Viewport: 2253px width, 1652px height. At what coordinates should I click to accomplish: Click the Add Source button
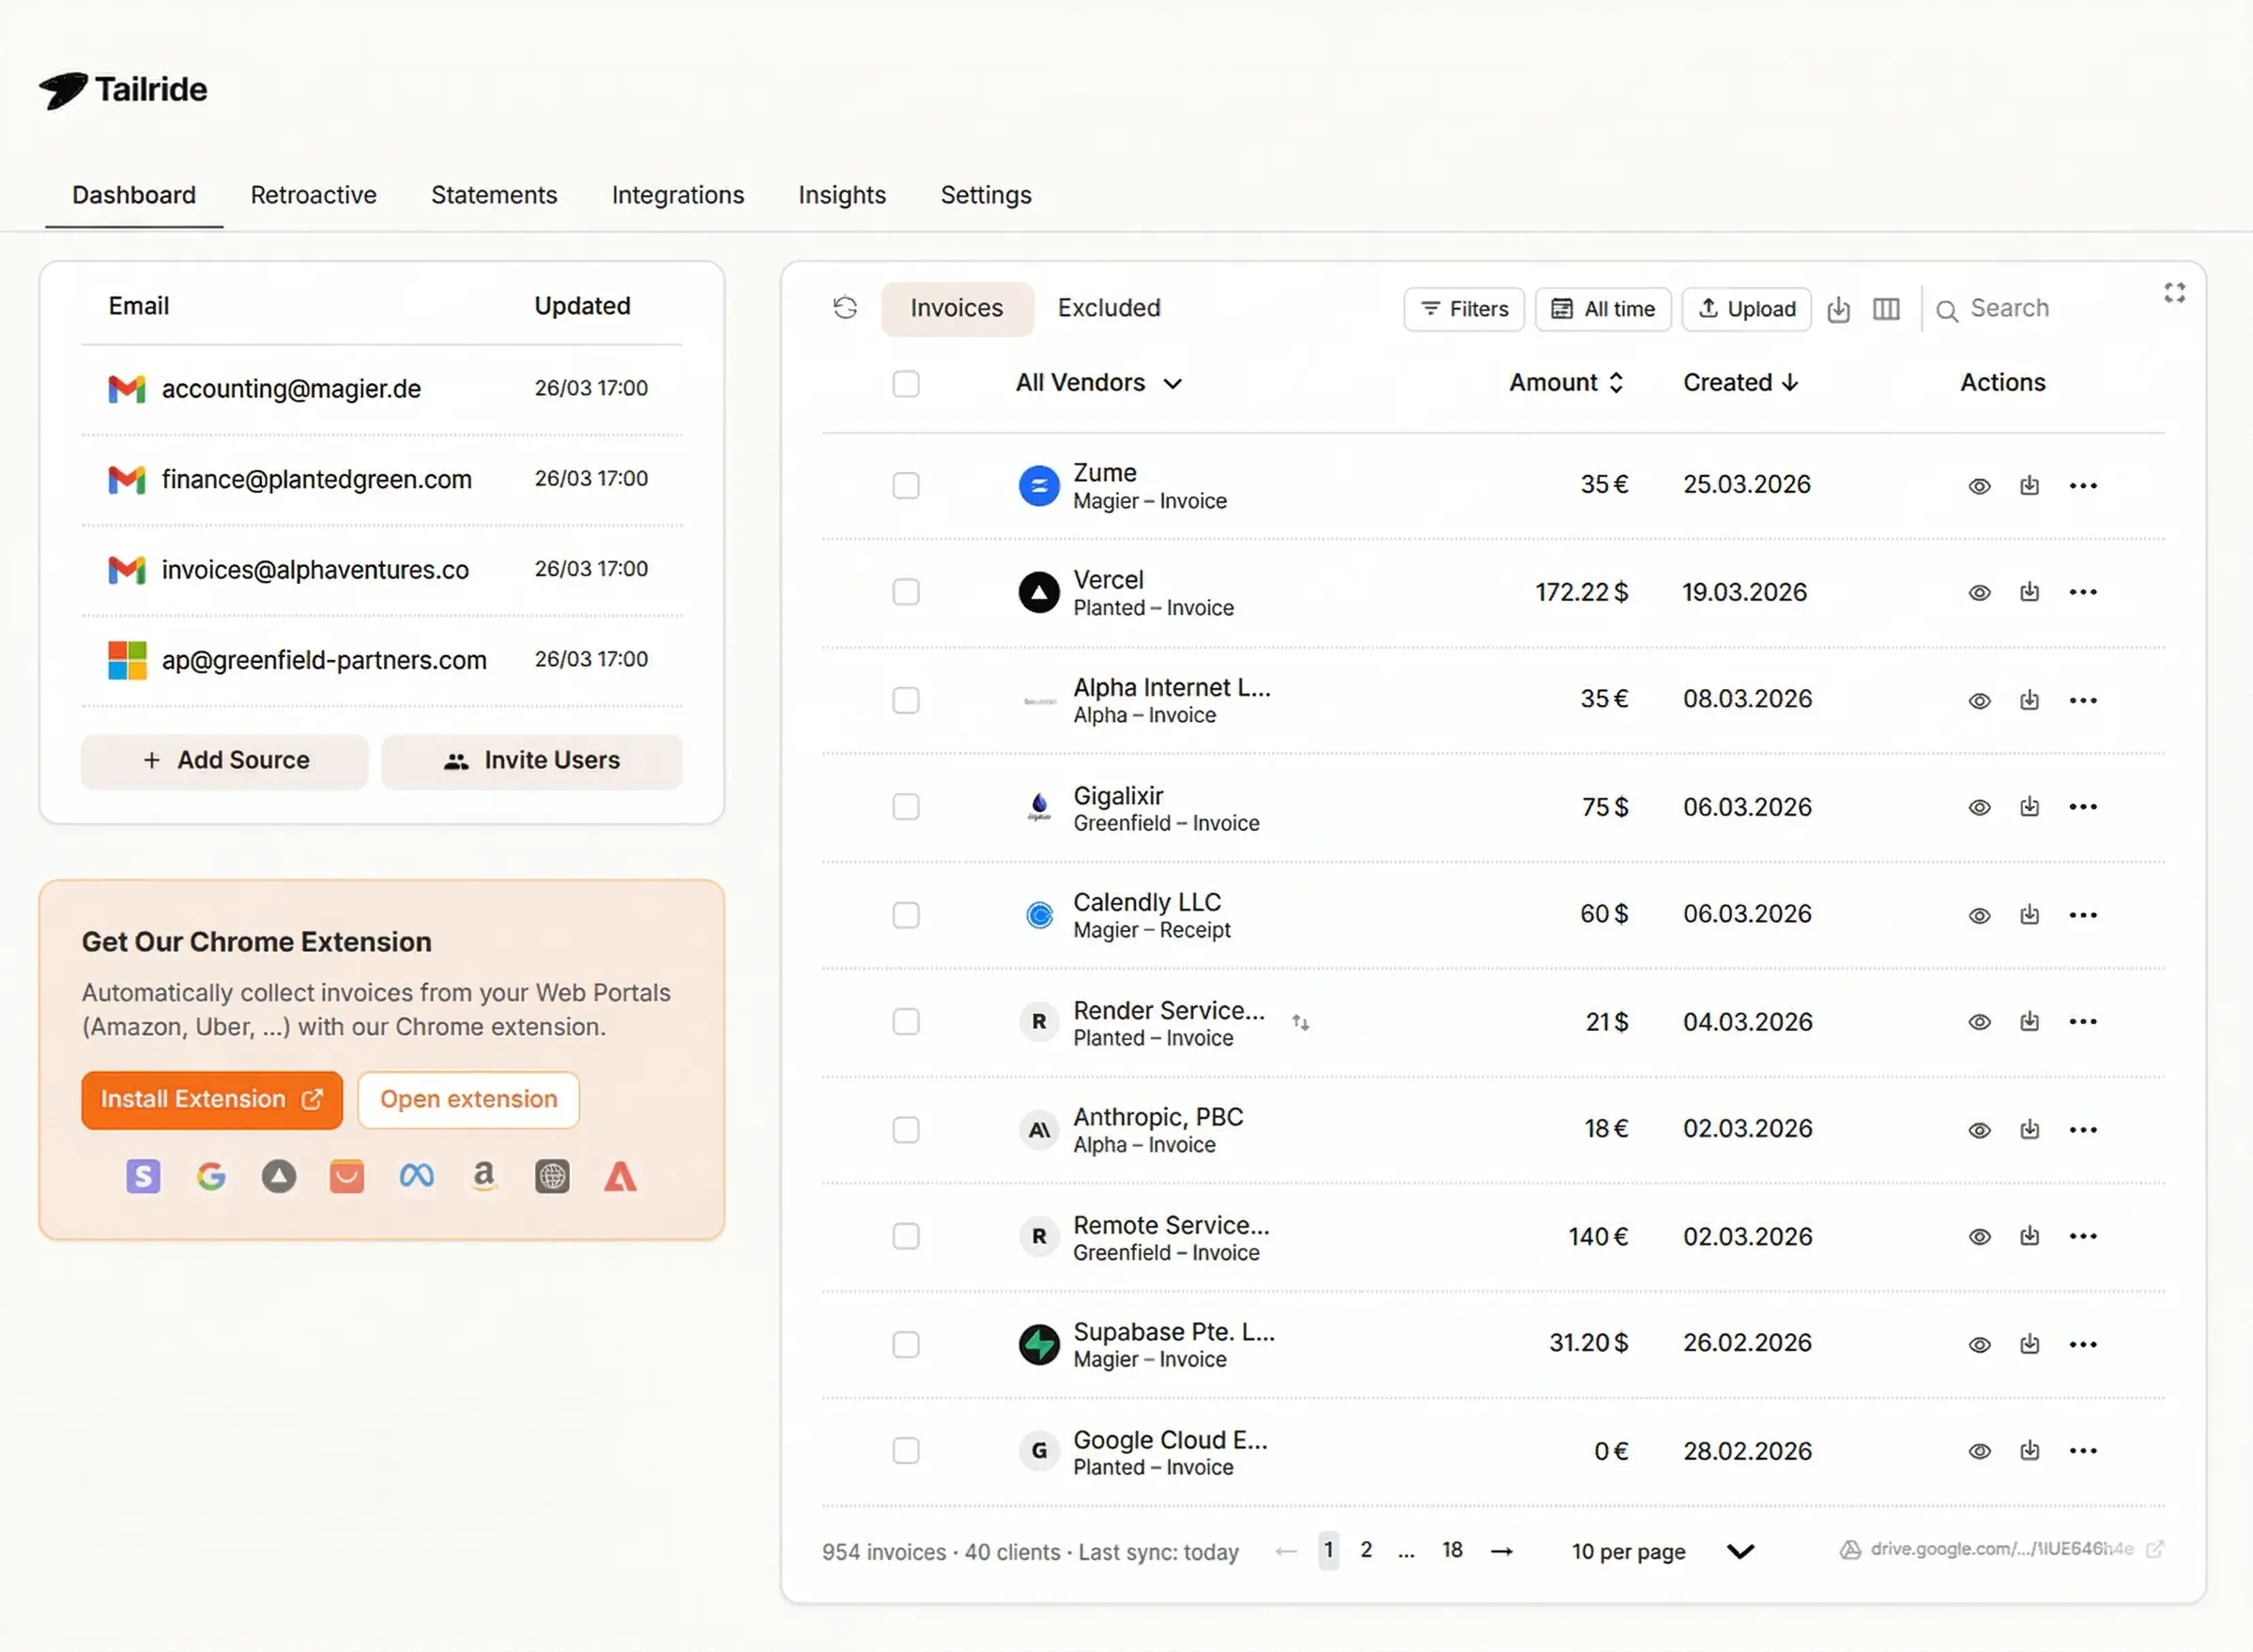click(x=224, y=760)
